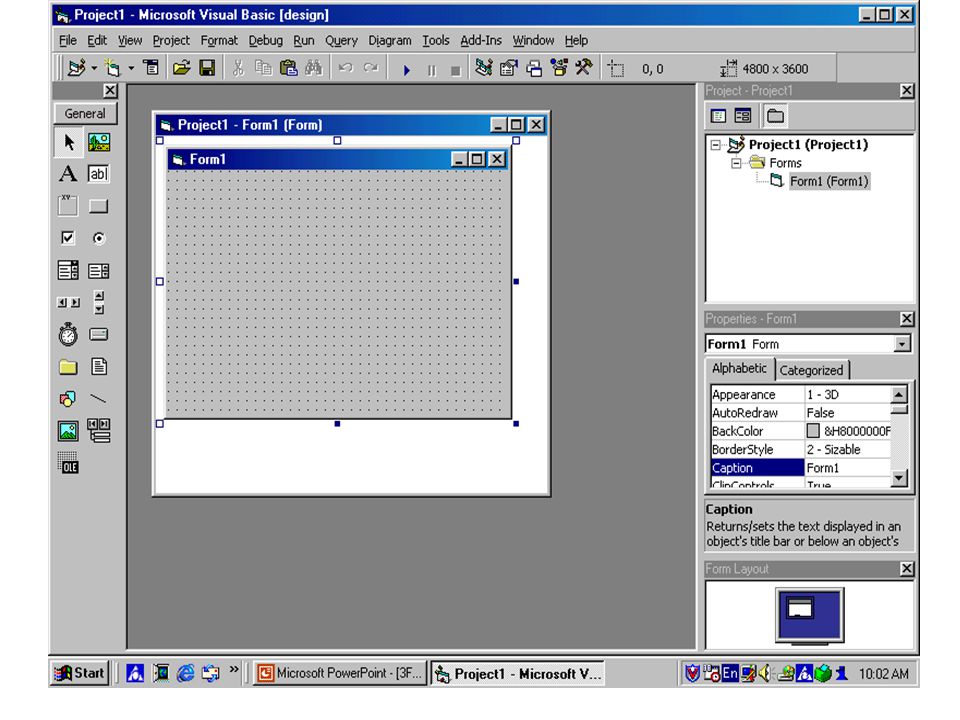Select the ListBox control tool

coord(99,271)
